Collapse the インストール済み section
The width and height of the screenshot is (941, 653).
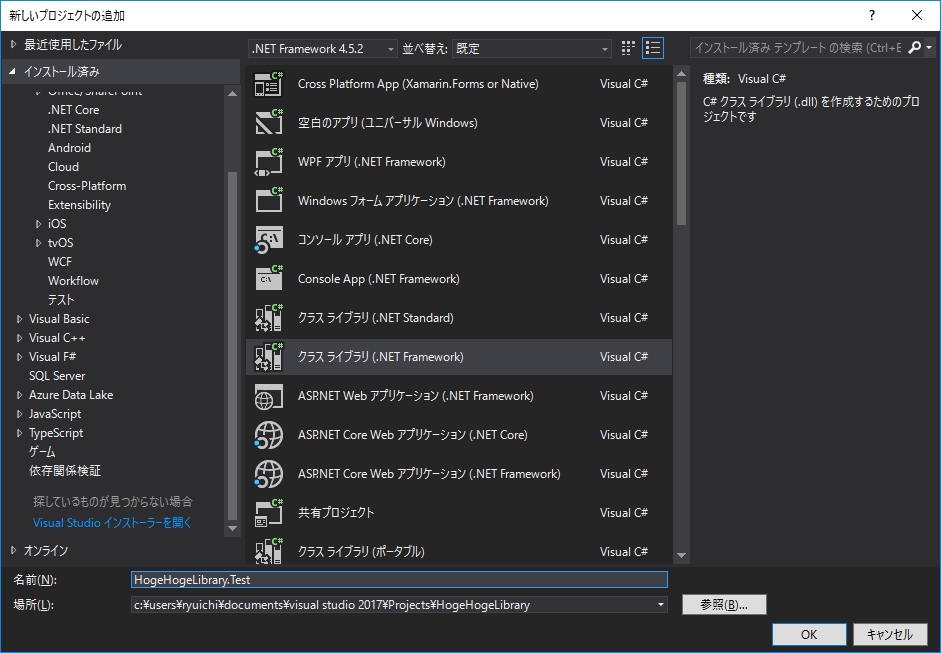pos(13,71)
